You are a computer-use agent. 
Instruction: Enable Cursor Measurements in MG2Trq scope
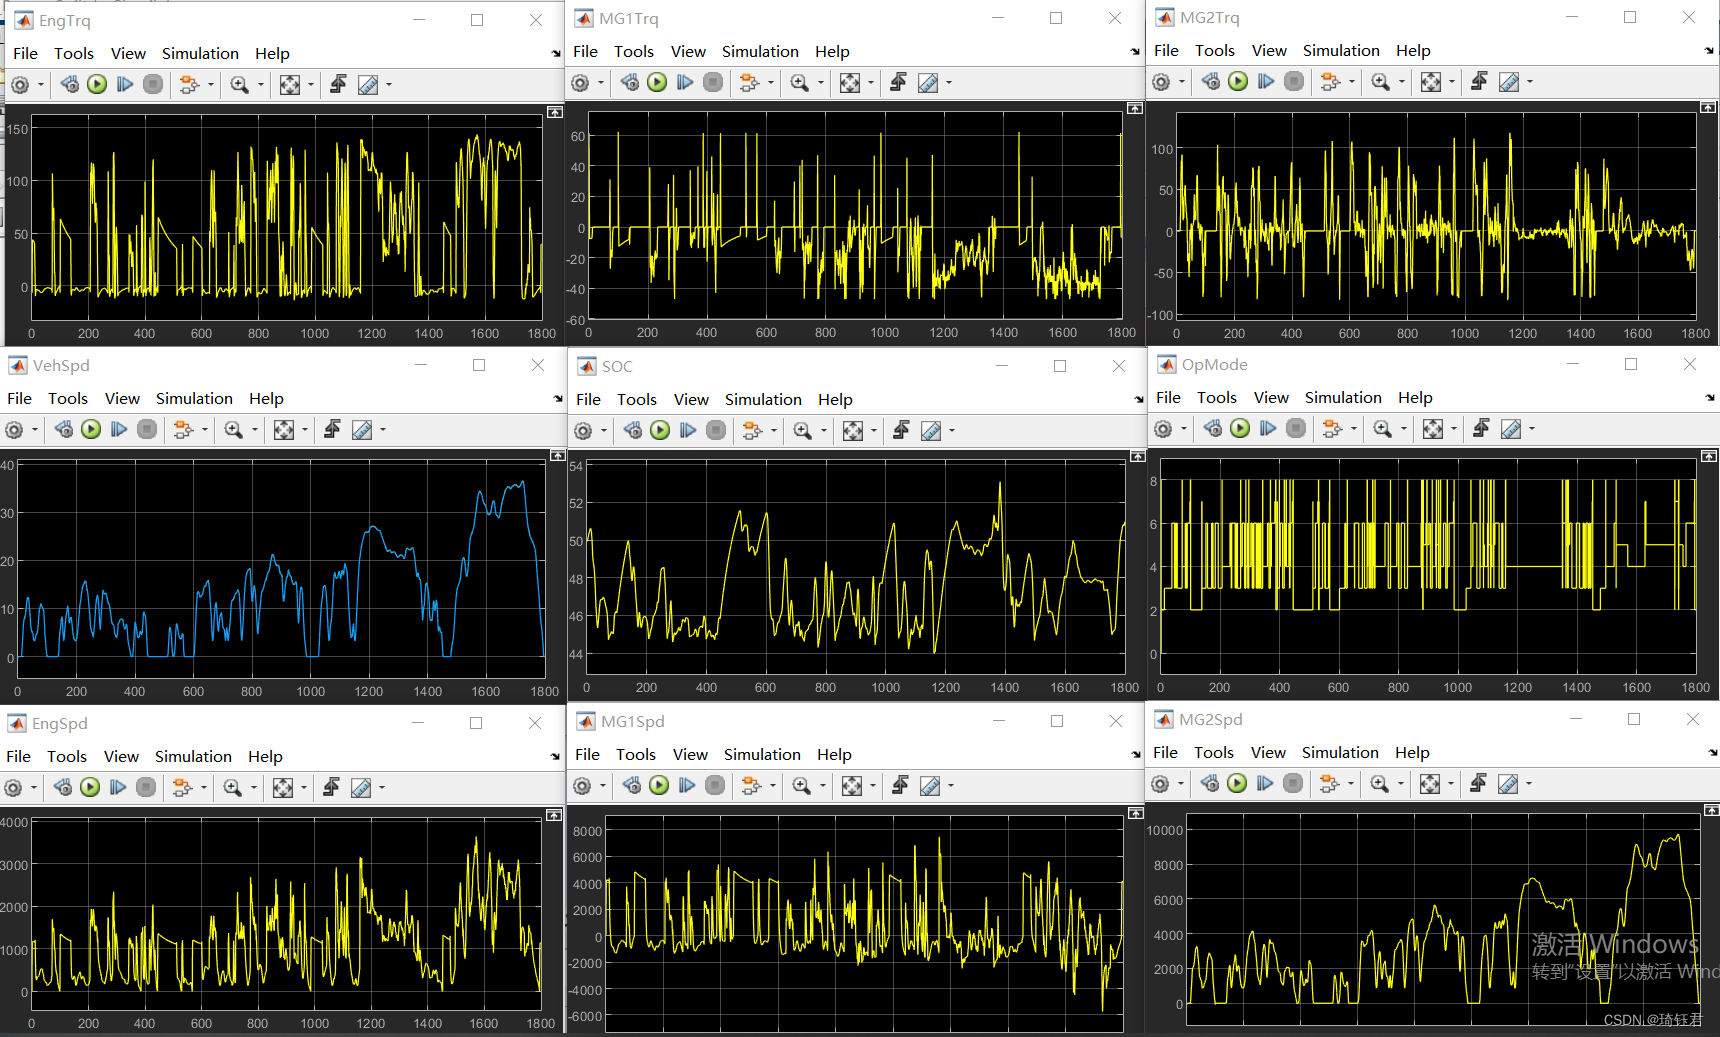(x=1509, y=82)
